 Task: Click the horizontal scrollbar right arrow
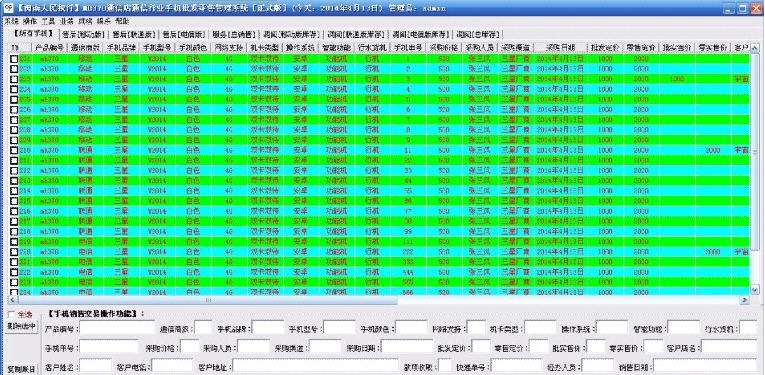coord(745,300)
